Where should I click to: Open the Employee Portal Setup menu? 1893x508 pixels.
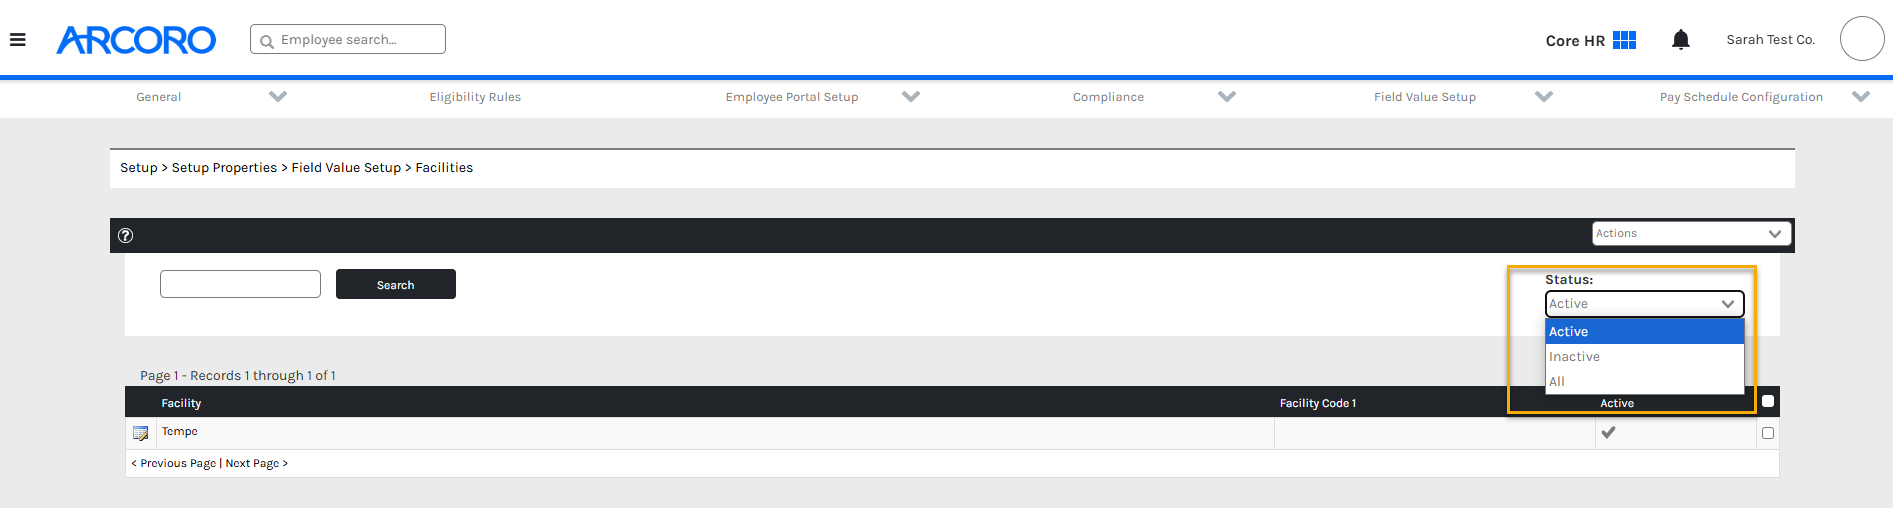click(x=792, y=97)
